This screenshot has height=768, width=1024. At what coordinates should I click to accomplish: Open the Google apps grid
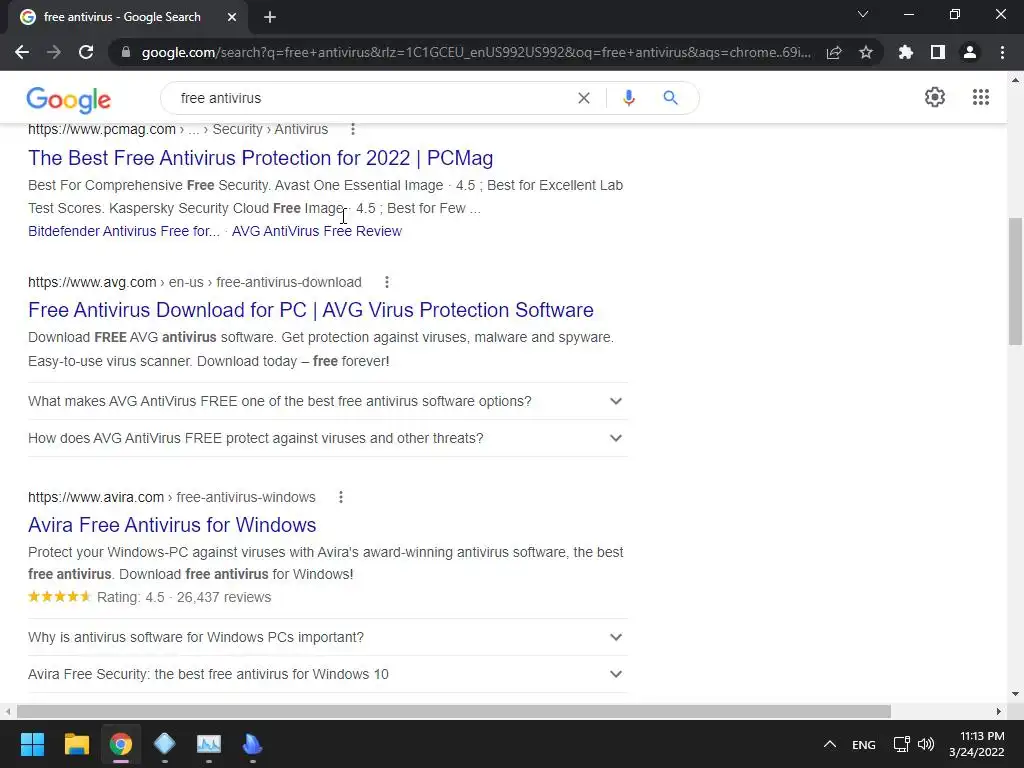[x=981, y=97]
